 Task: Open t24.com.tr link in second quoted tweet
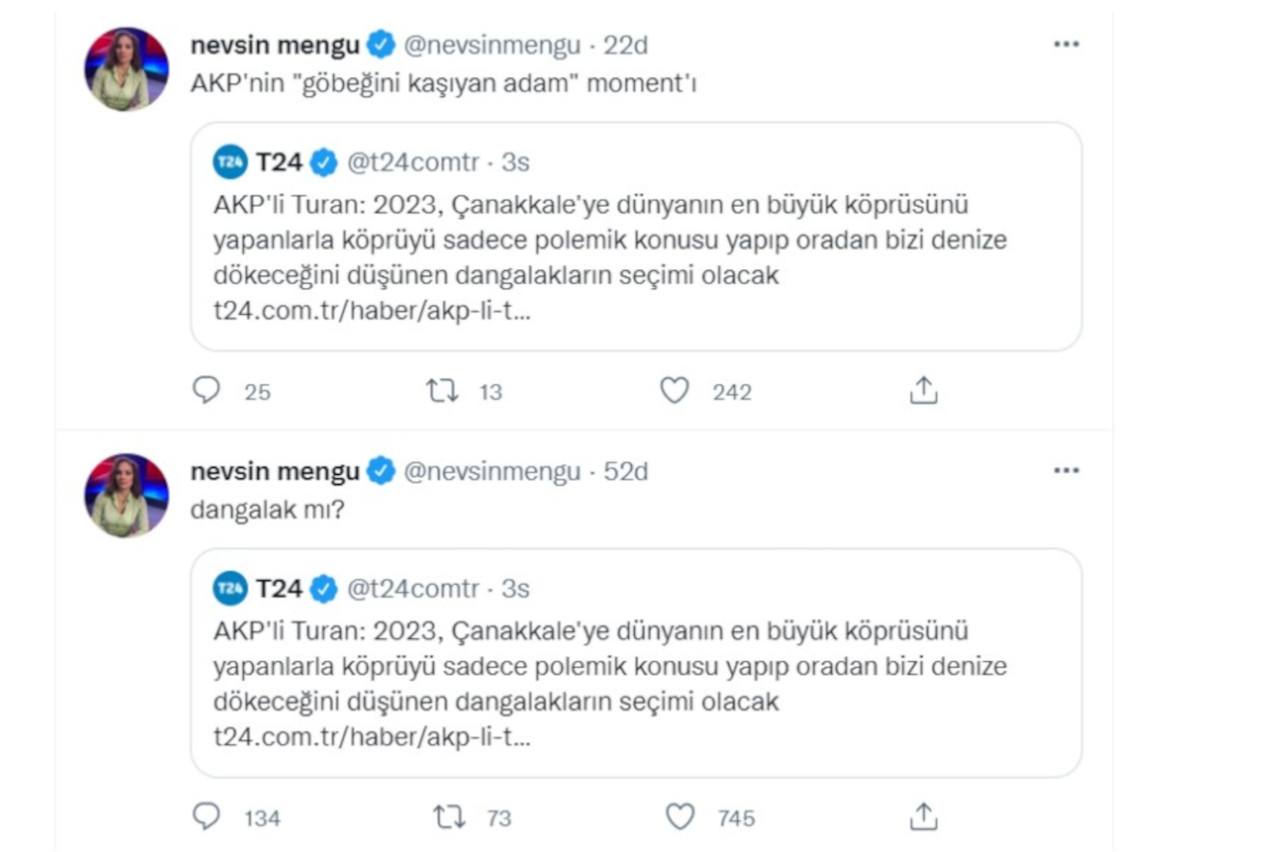click(372, 738)
